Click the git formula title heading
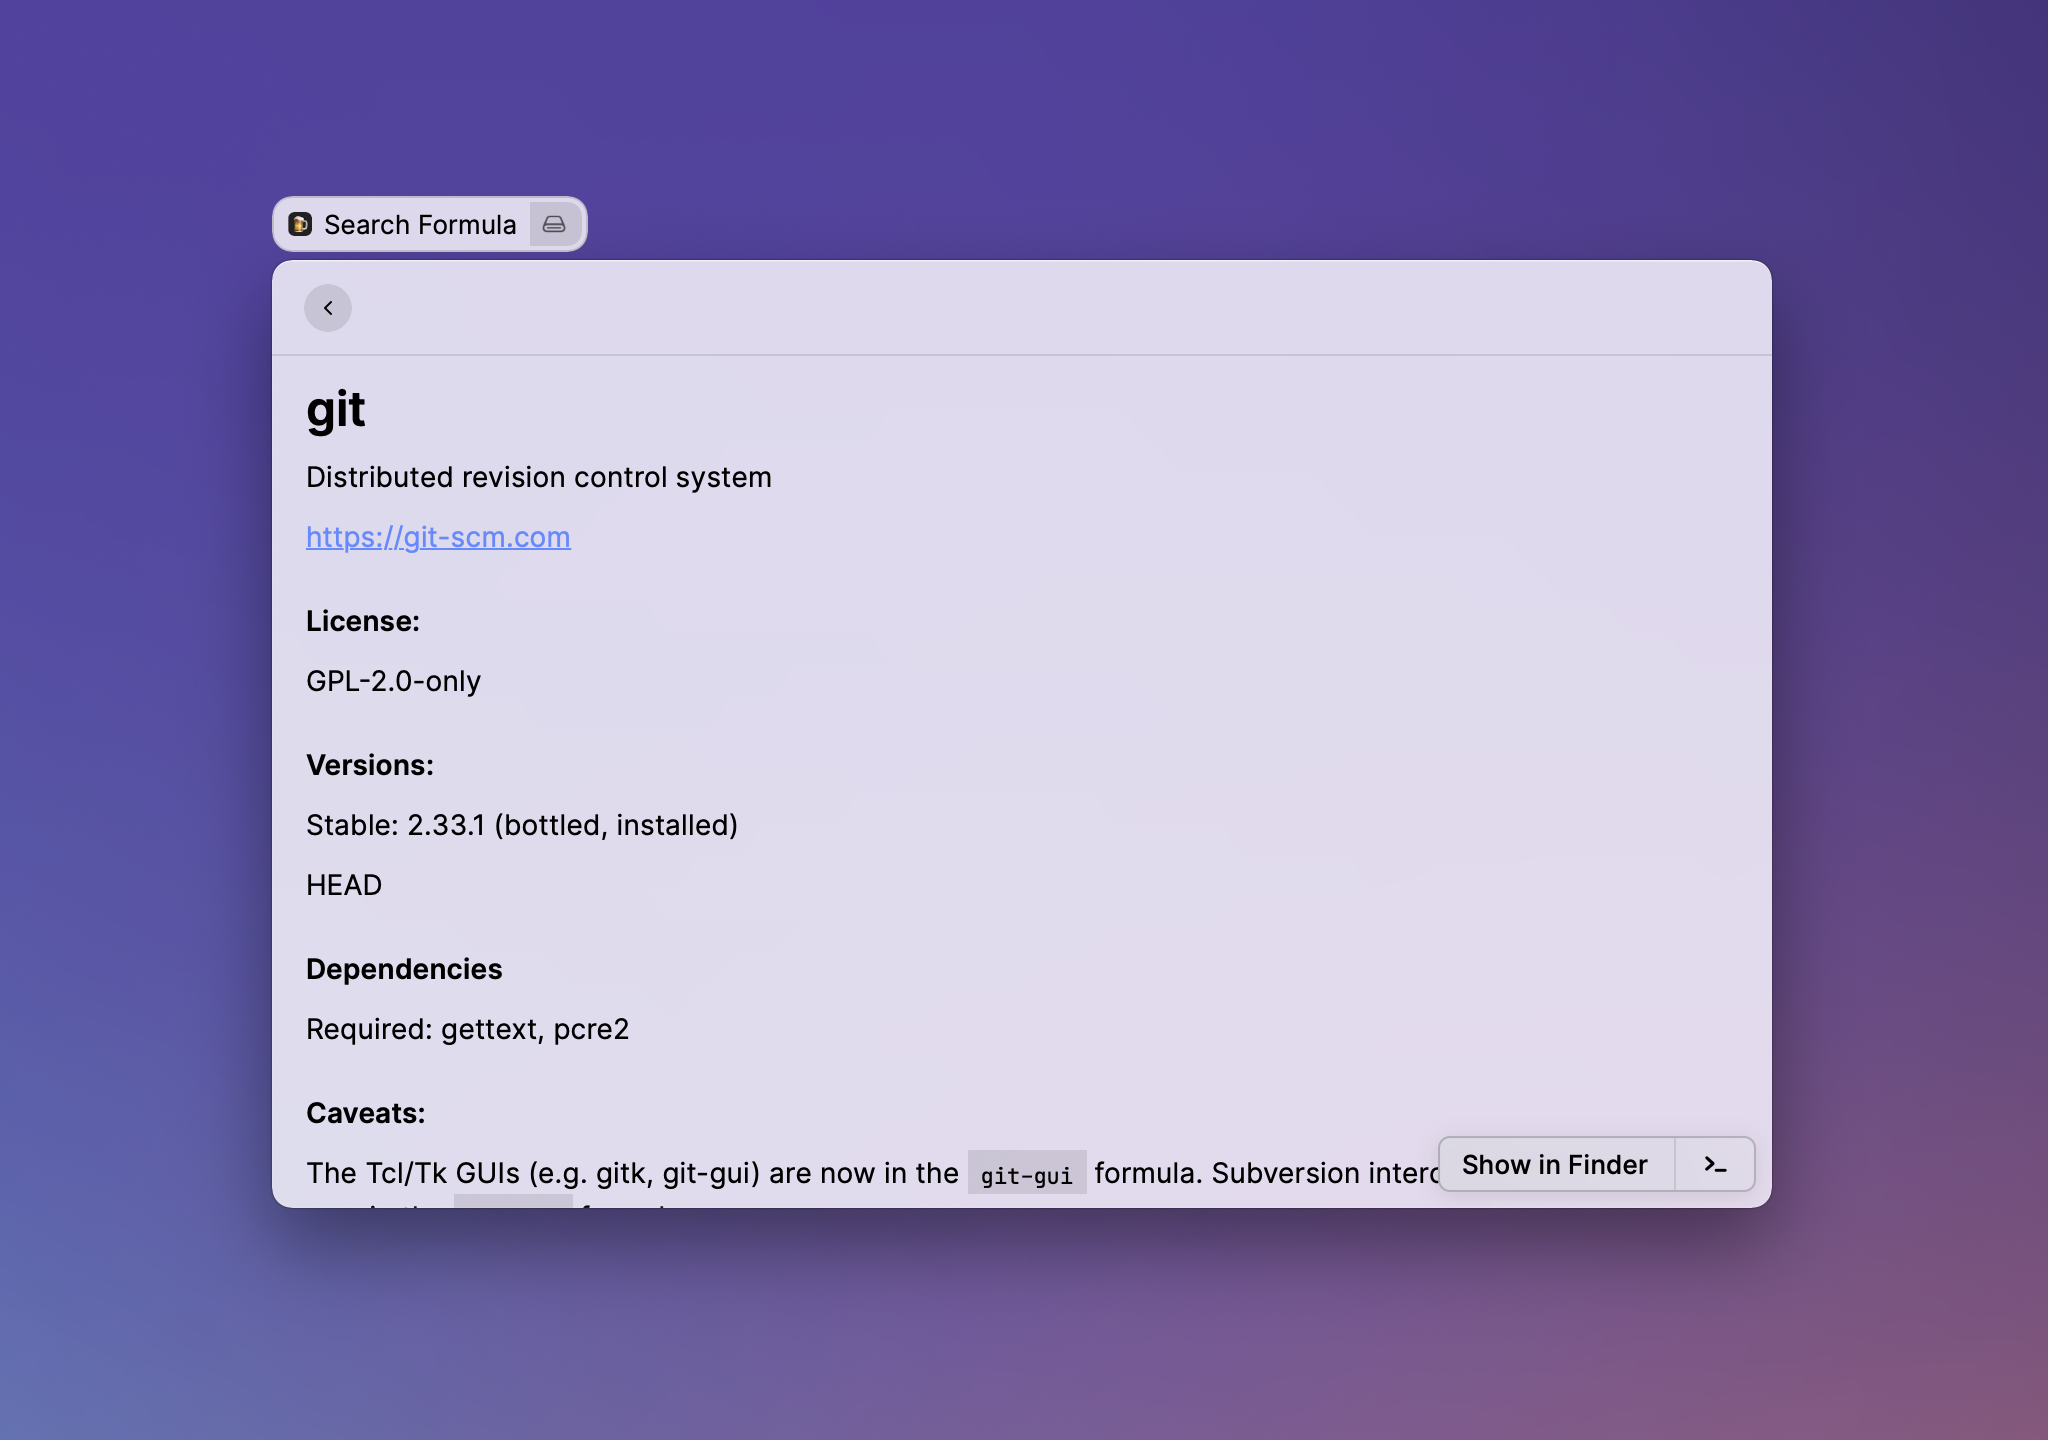 tap(336, 410)
